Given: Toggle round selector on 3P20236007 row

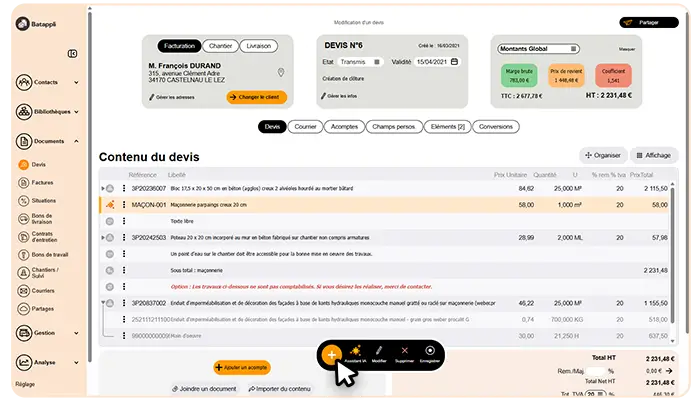Looking at the screenshot, I should click(110, 188).
